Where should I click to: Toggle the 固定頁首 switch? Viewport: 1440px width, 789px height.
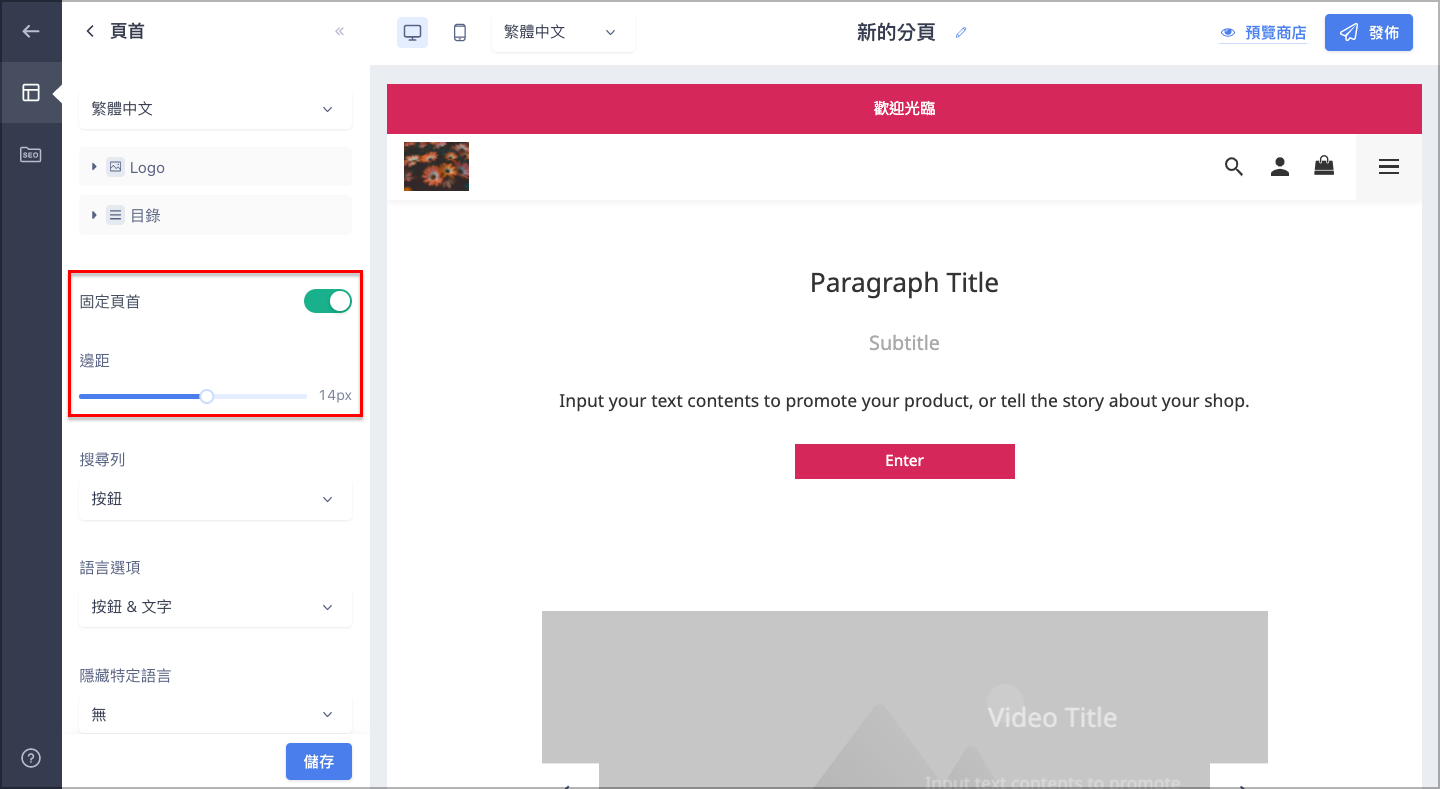328,301
